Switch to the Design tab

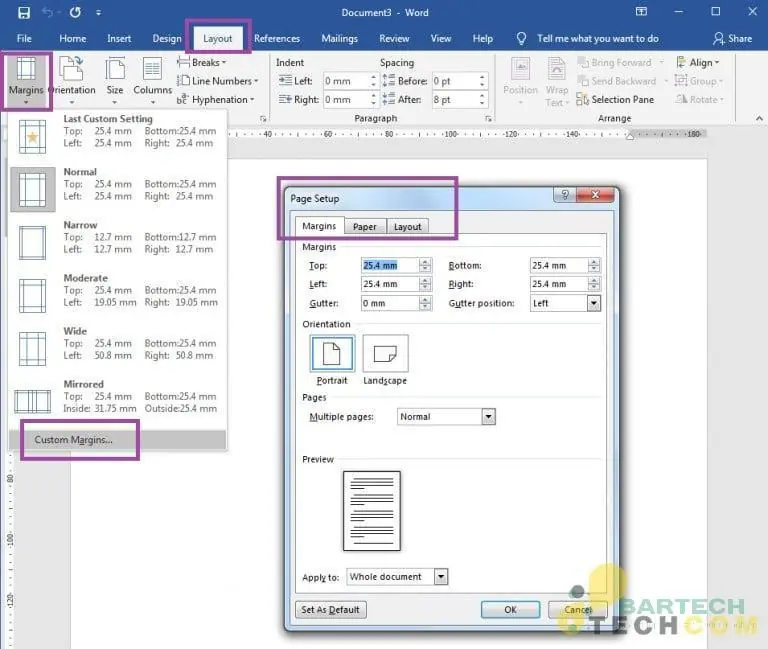167,38
